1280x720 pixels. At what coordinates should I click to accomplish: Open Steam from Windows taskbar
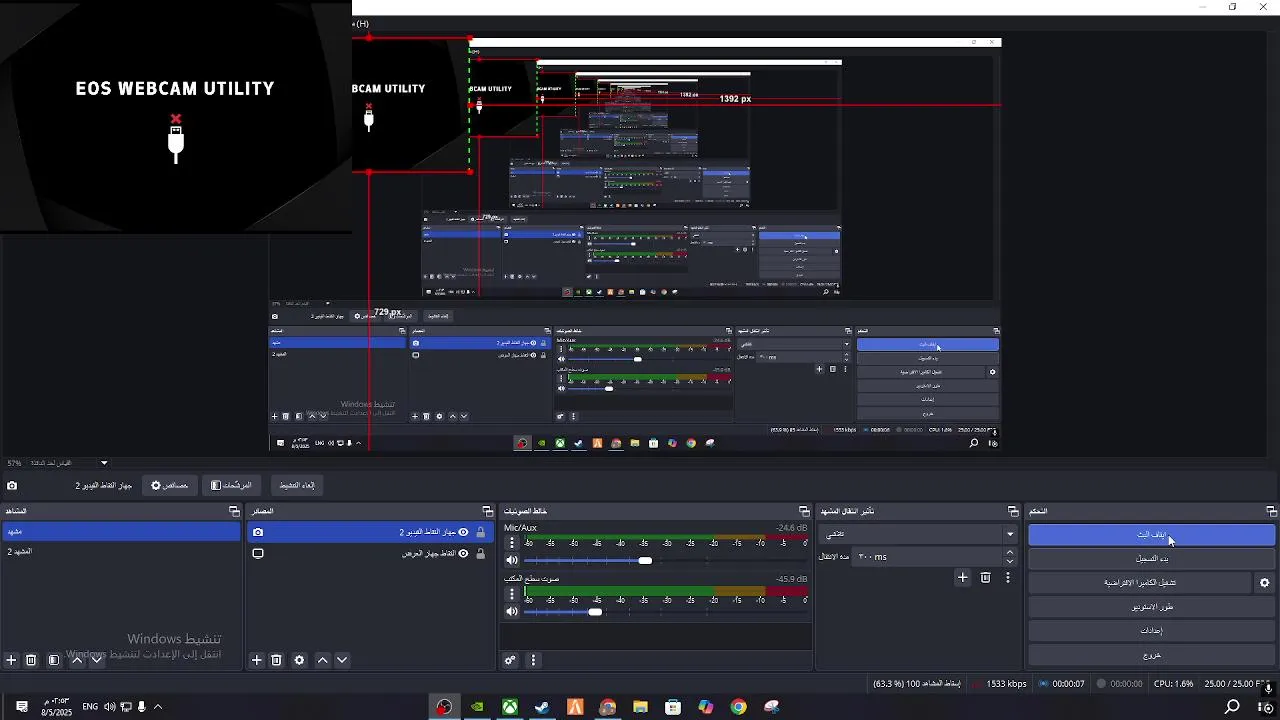(542, 707)
